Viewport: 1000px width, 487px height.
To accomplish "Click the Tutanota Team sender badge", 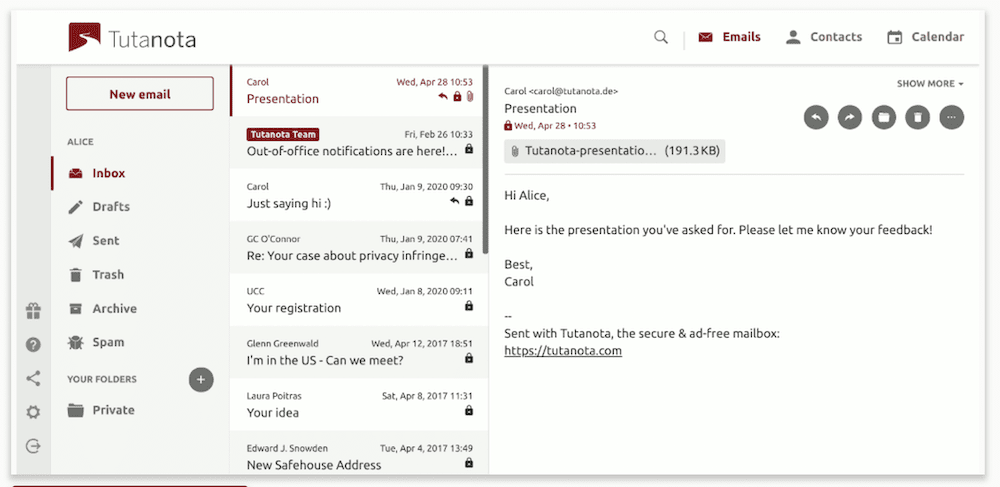I will tap(283, 134).
